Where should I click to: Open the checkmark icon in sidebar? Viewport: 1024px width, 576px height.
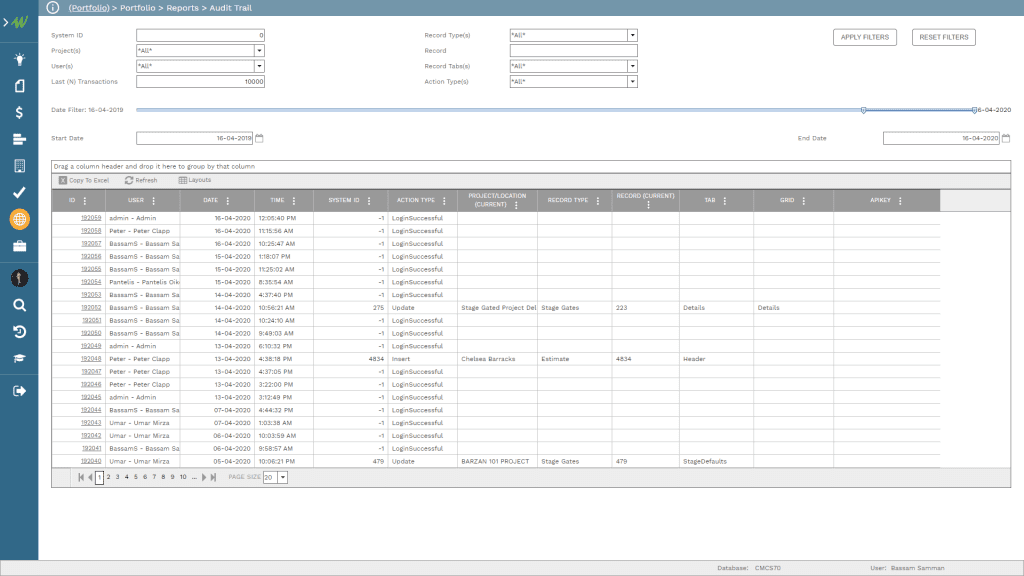click(x=19, y=192)
